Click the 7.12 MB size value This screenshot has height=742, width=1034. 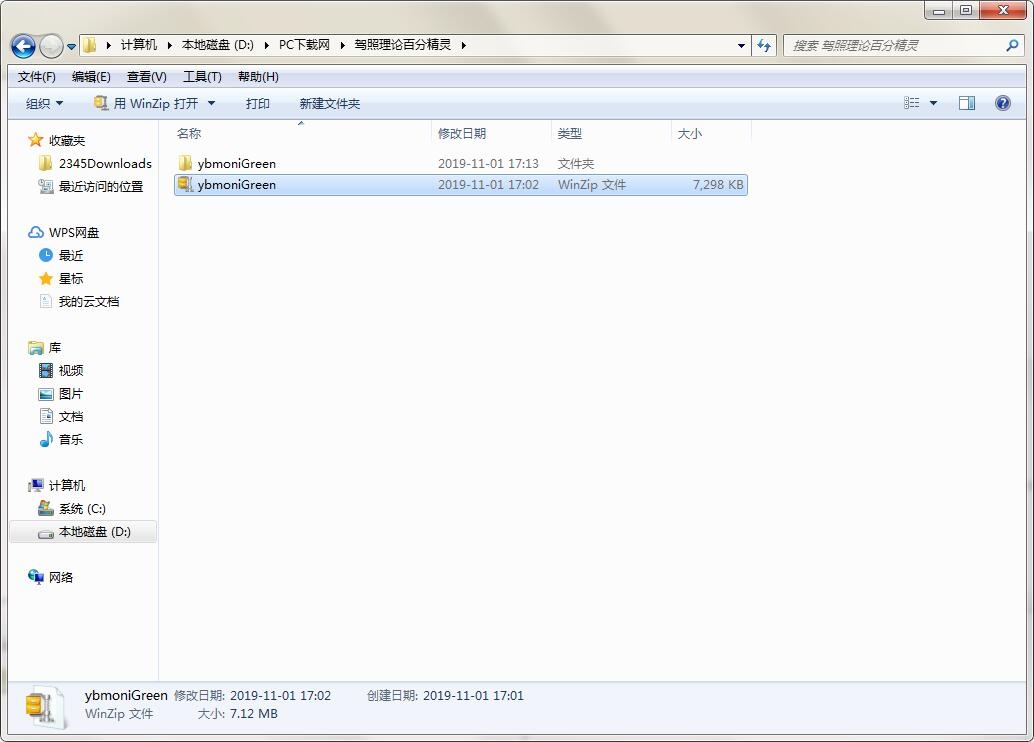tap(253, 714)
